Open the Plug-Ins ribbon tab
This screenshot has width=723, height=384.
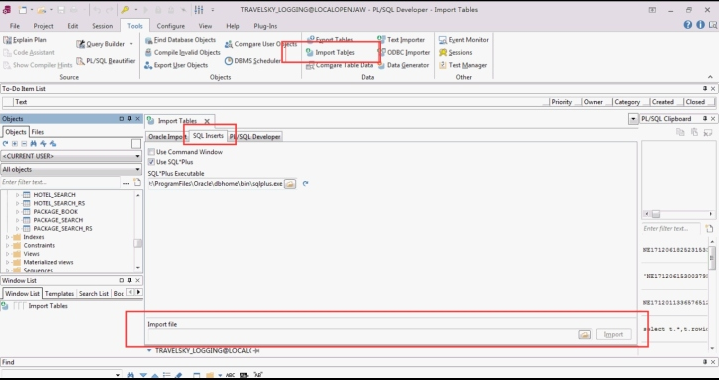click(x=265, y=26)
